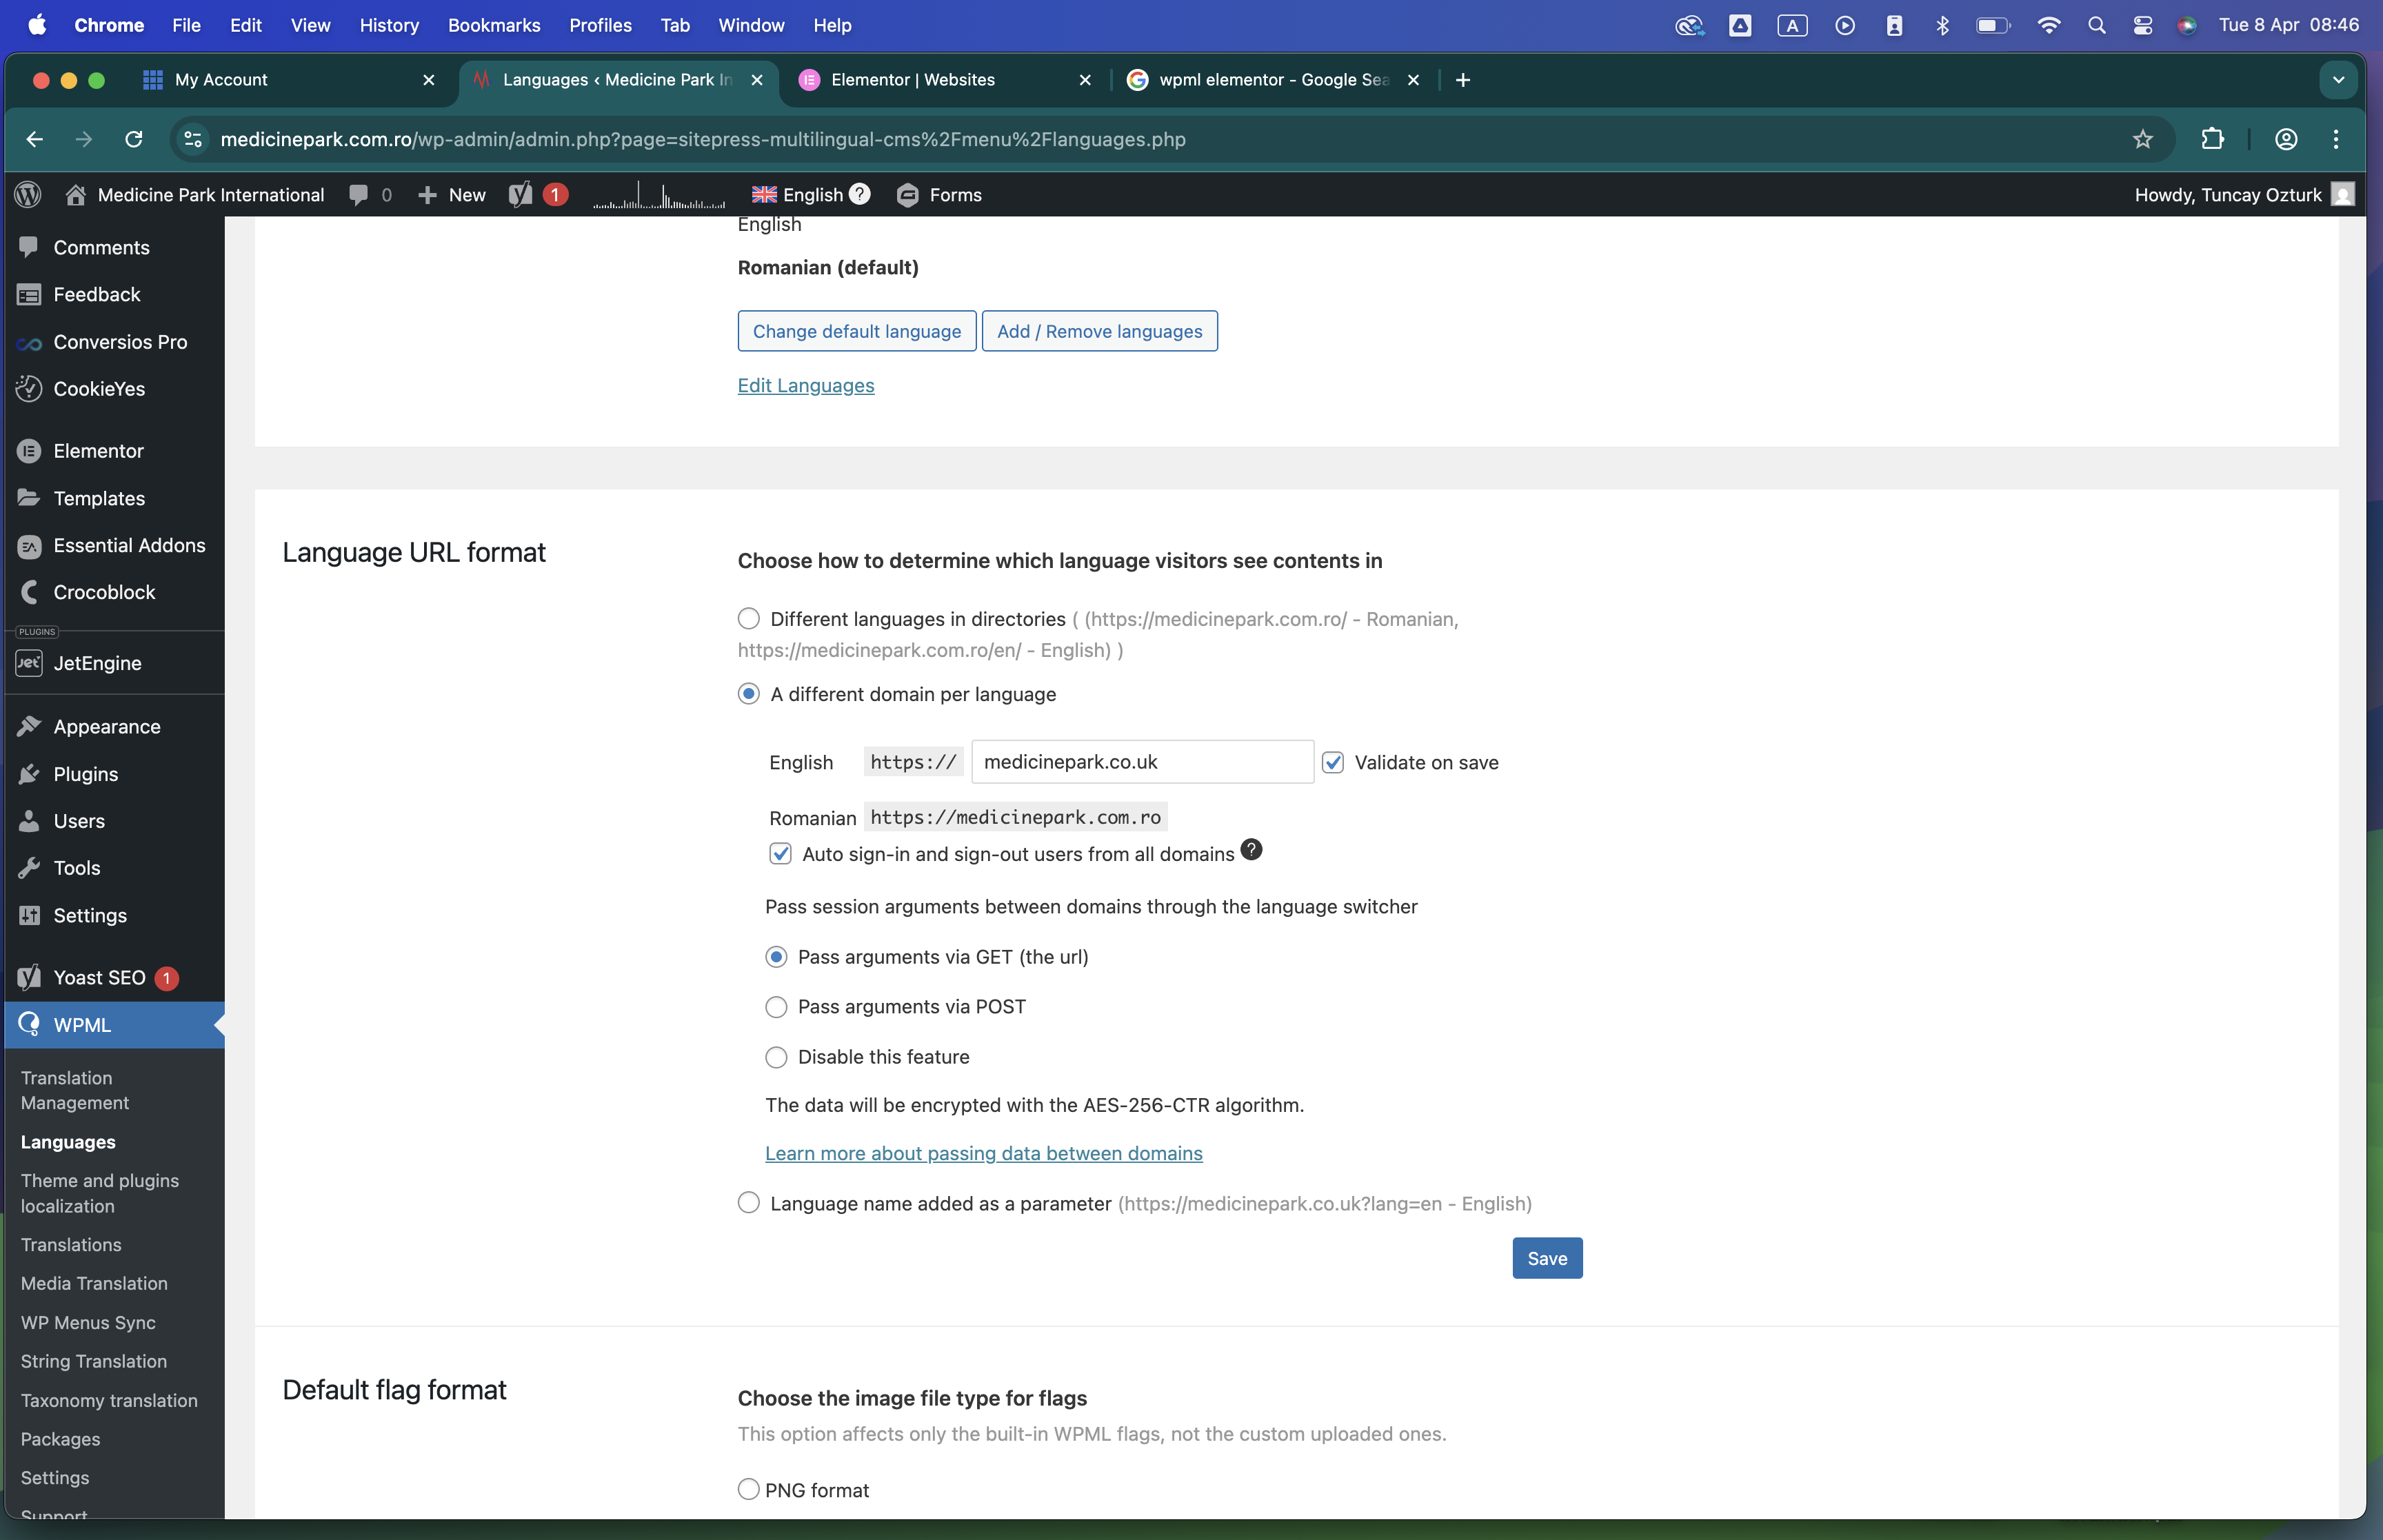
Task: Click the user avatar next to Howdy
Action: pyautogui.click(x=2343, y=194)
